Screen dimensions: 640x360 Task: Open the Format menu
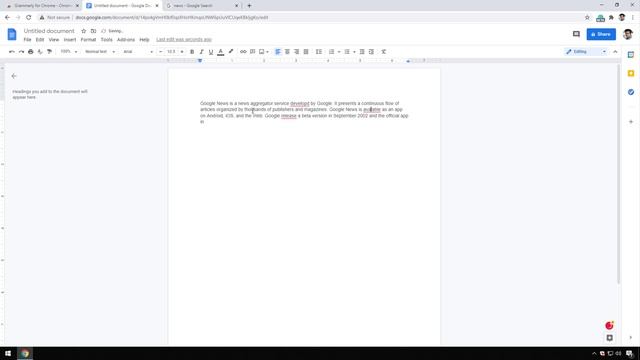click(x=88, y=40)
